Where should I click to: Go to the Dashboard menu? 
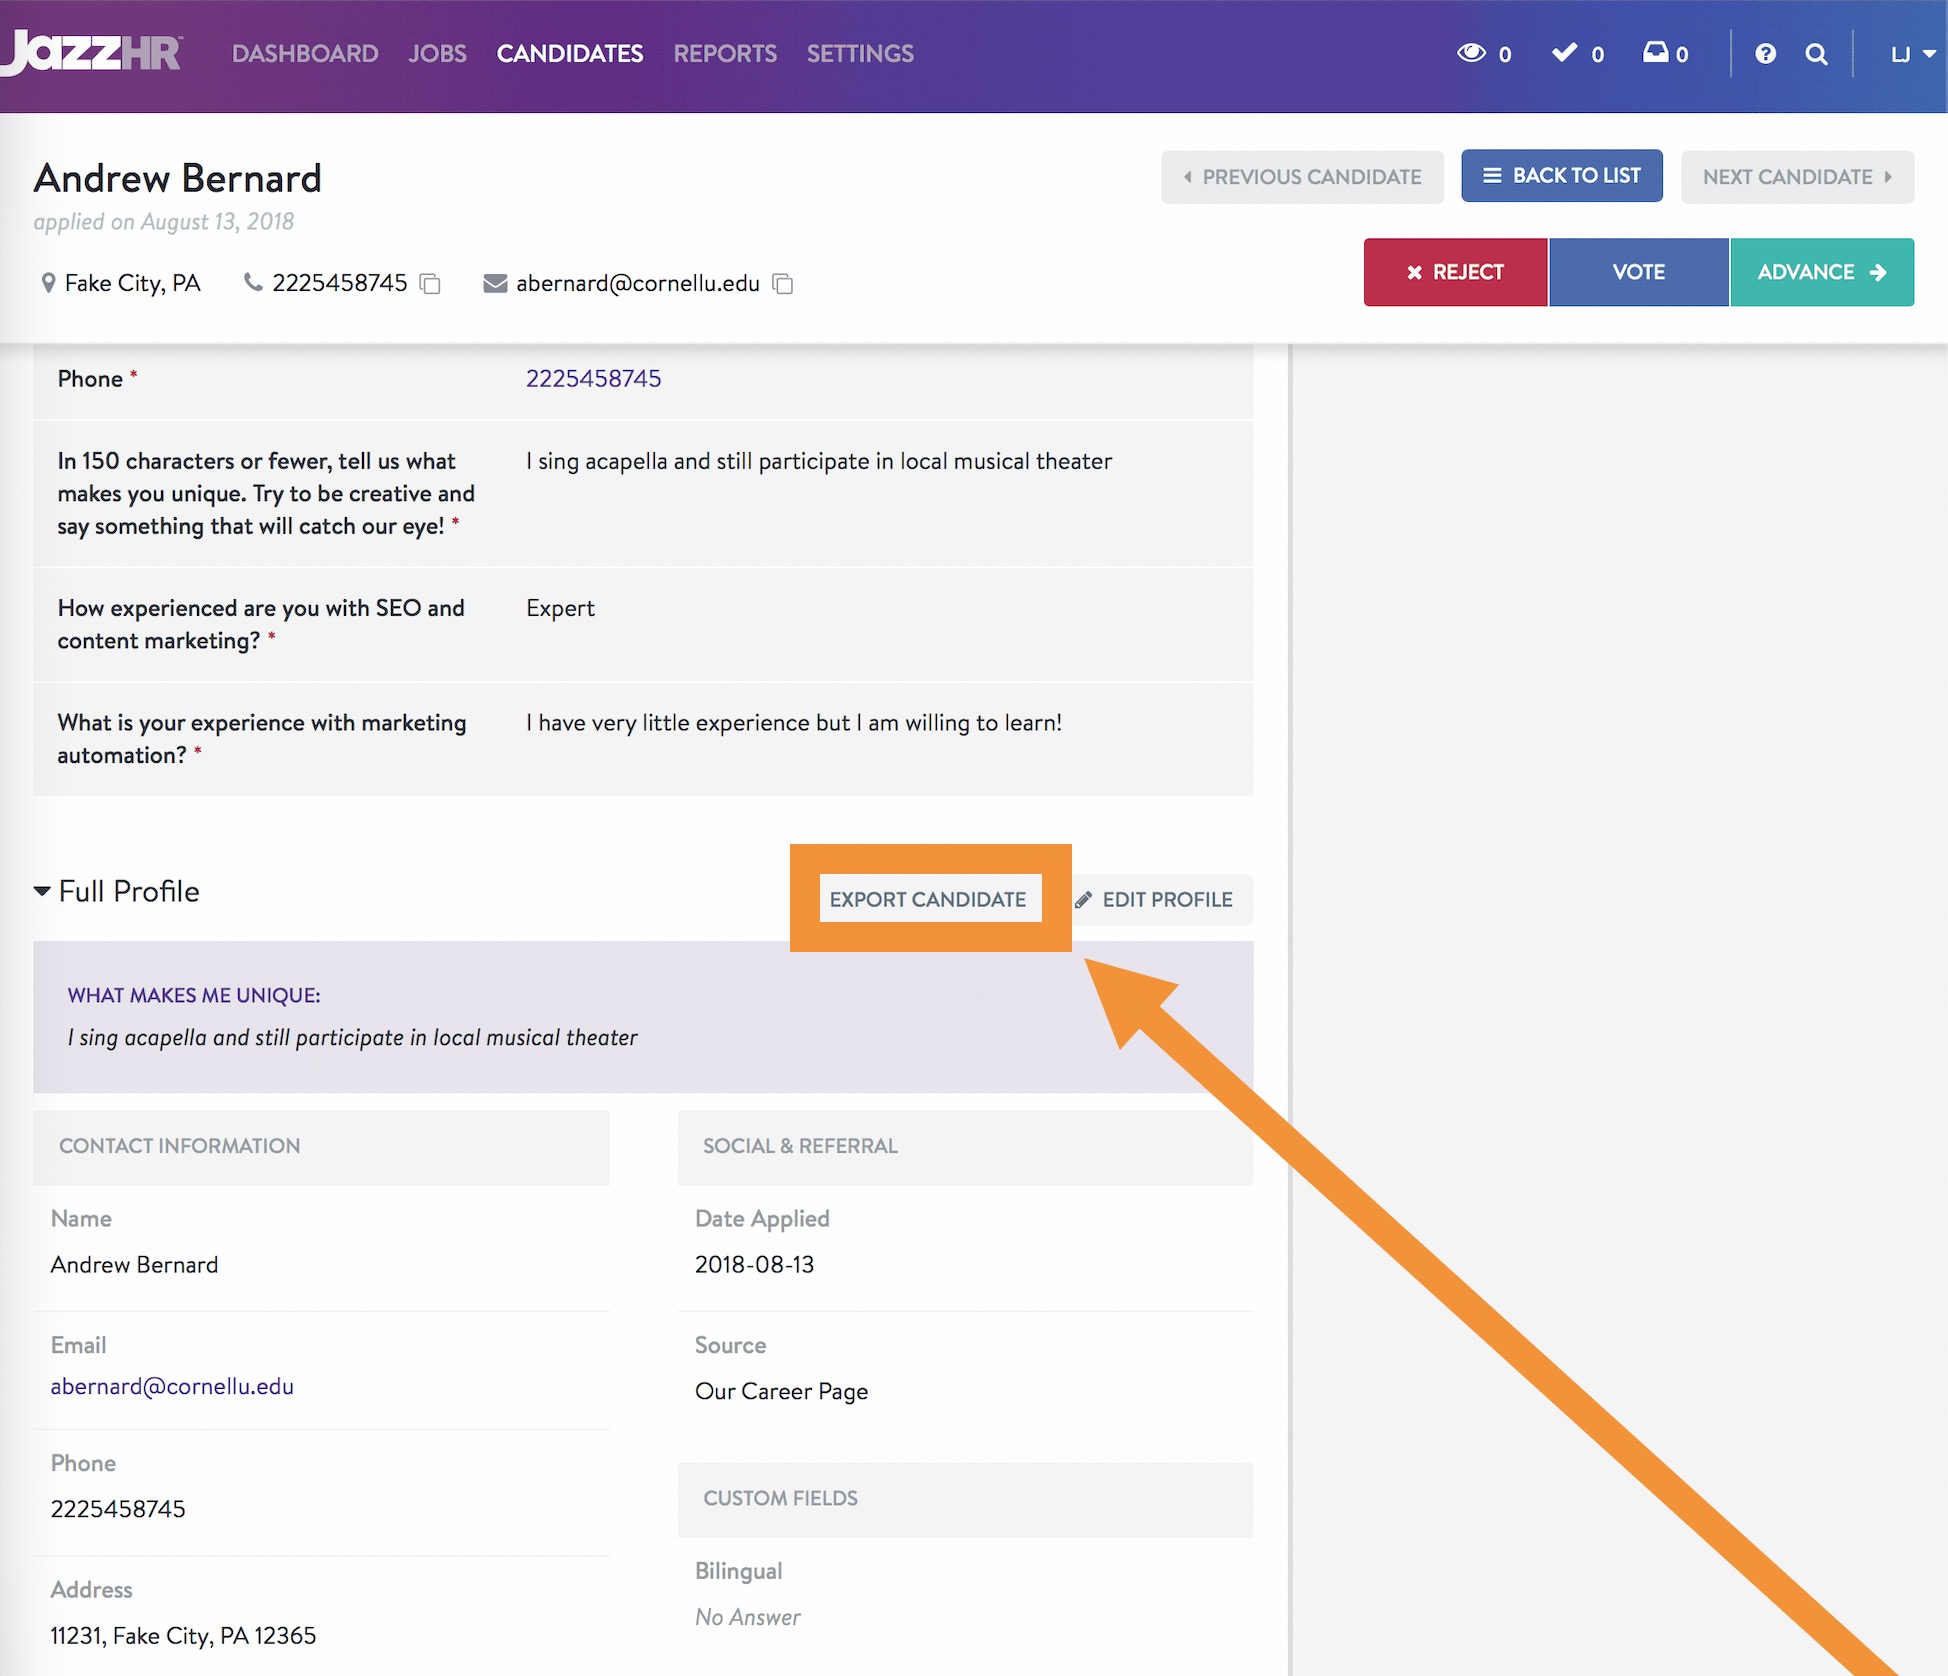point(305,54)
